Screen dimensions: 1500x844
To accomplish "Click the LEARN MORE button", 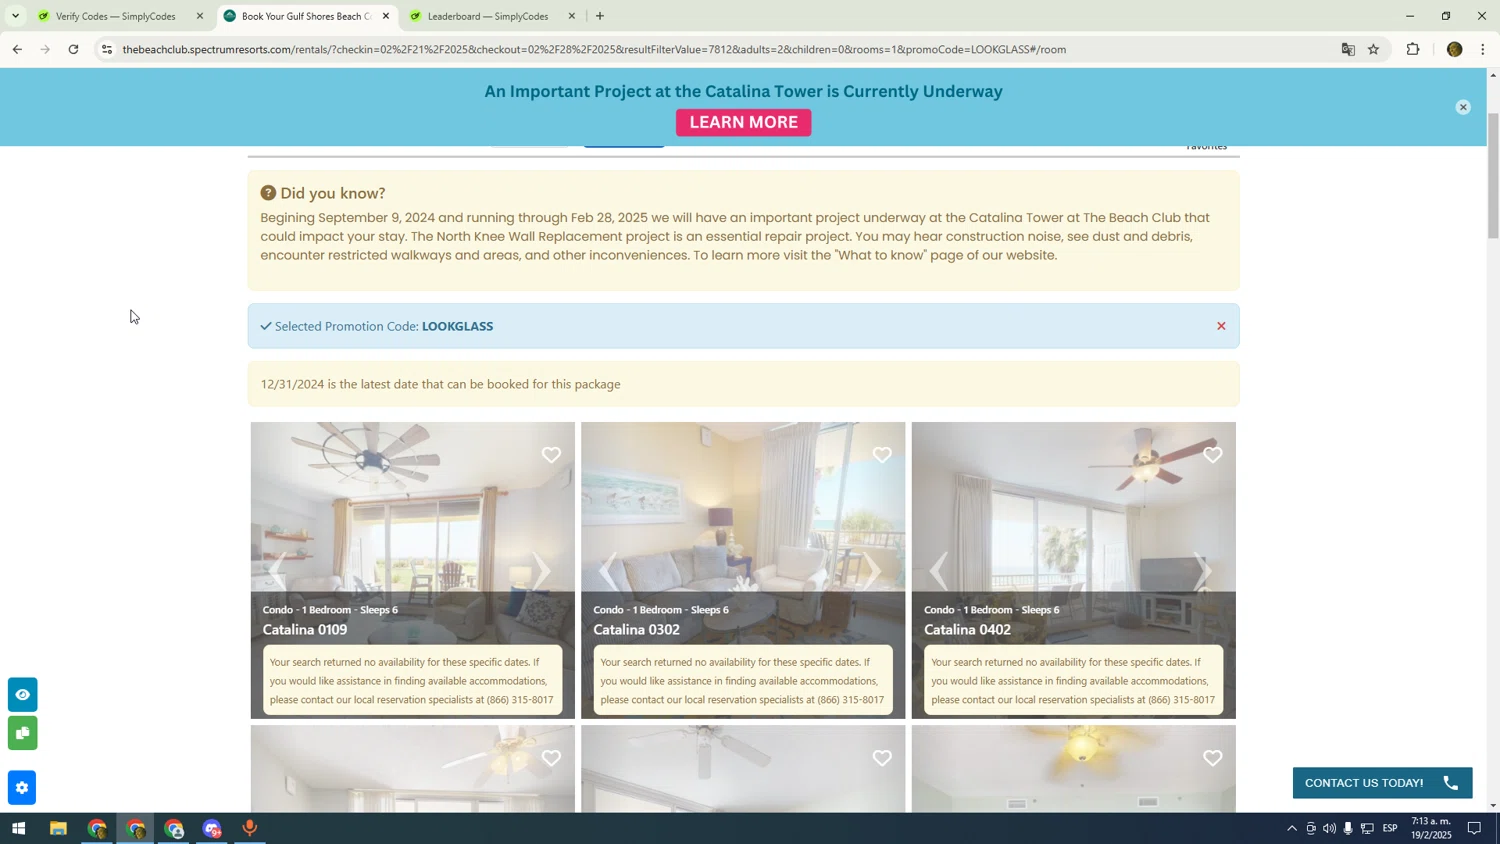I will tap(743, 122).
